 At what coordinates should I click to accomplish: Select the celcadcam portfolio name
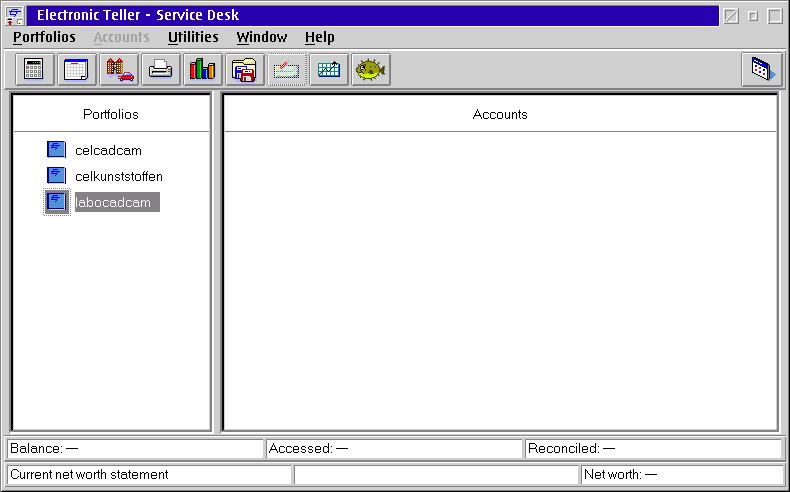coord(108,151)
